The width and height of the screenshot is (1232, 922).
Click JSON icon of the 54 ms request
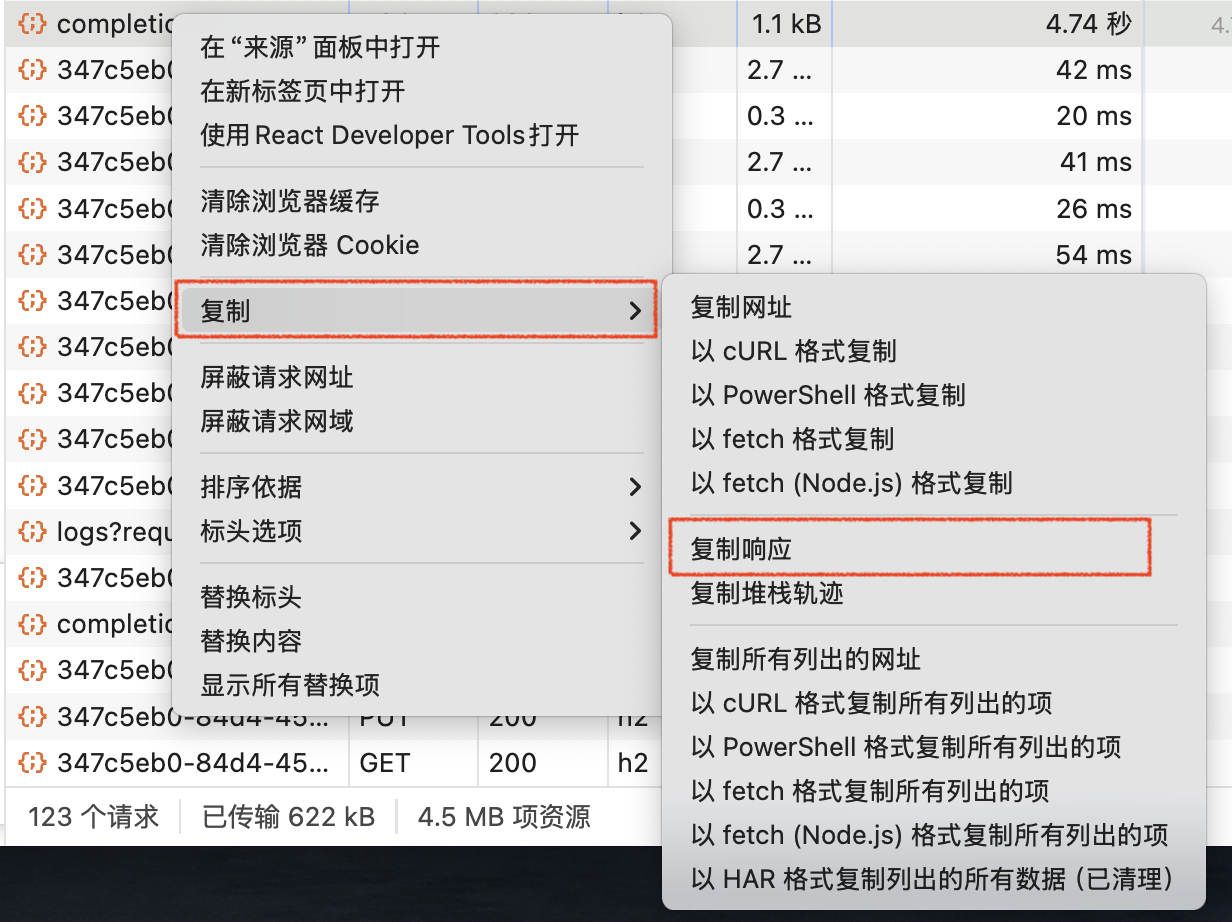coord(33,254)
